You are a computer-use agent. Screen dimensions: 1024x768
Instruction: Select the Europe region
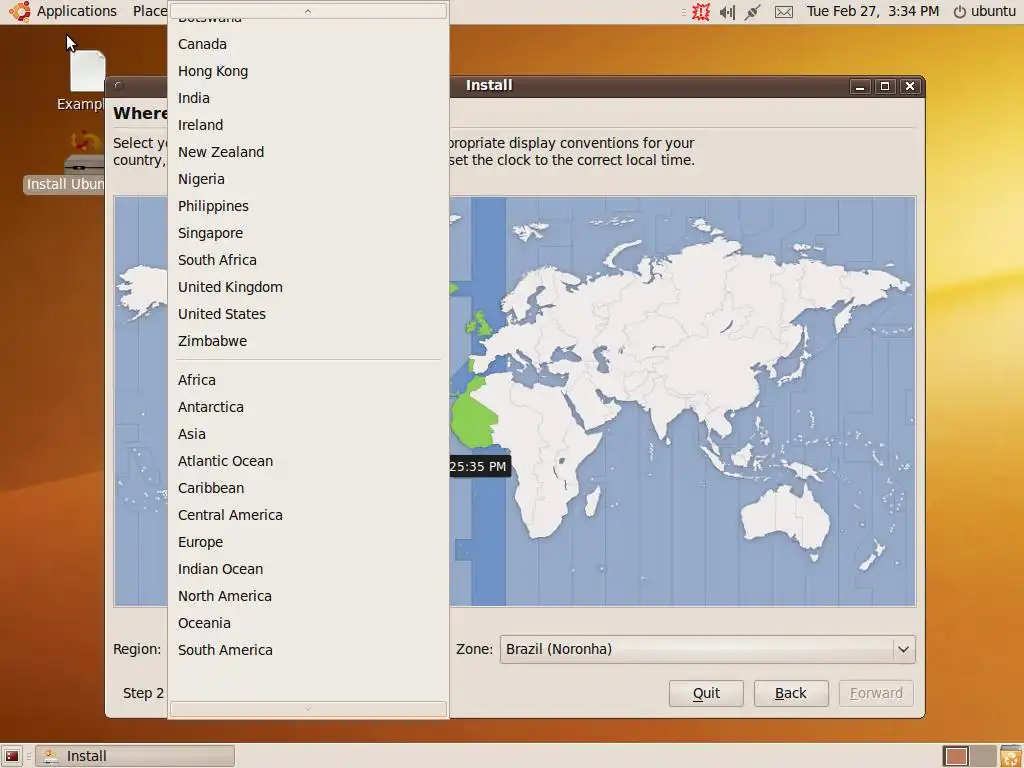pyautogui.click(x=308, y=542)
